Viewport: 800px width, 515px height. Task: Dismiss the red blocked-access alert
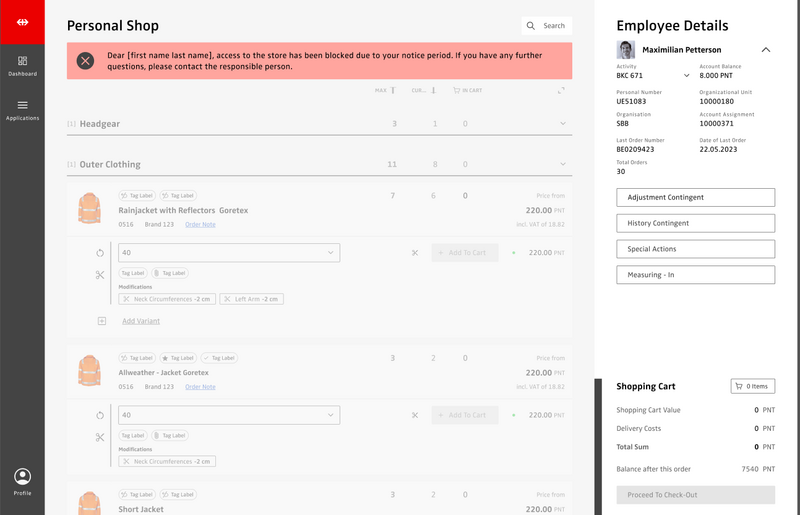pos(86,61)
